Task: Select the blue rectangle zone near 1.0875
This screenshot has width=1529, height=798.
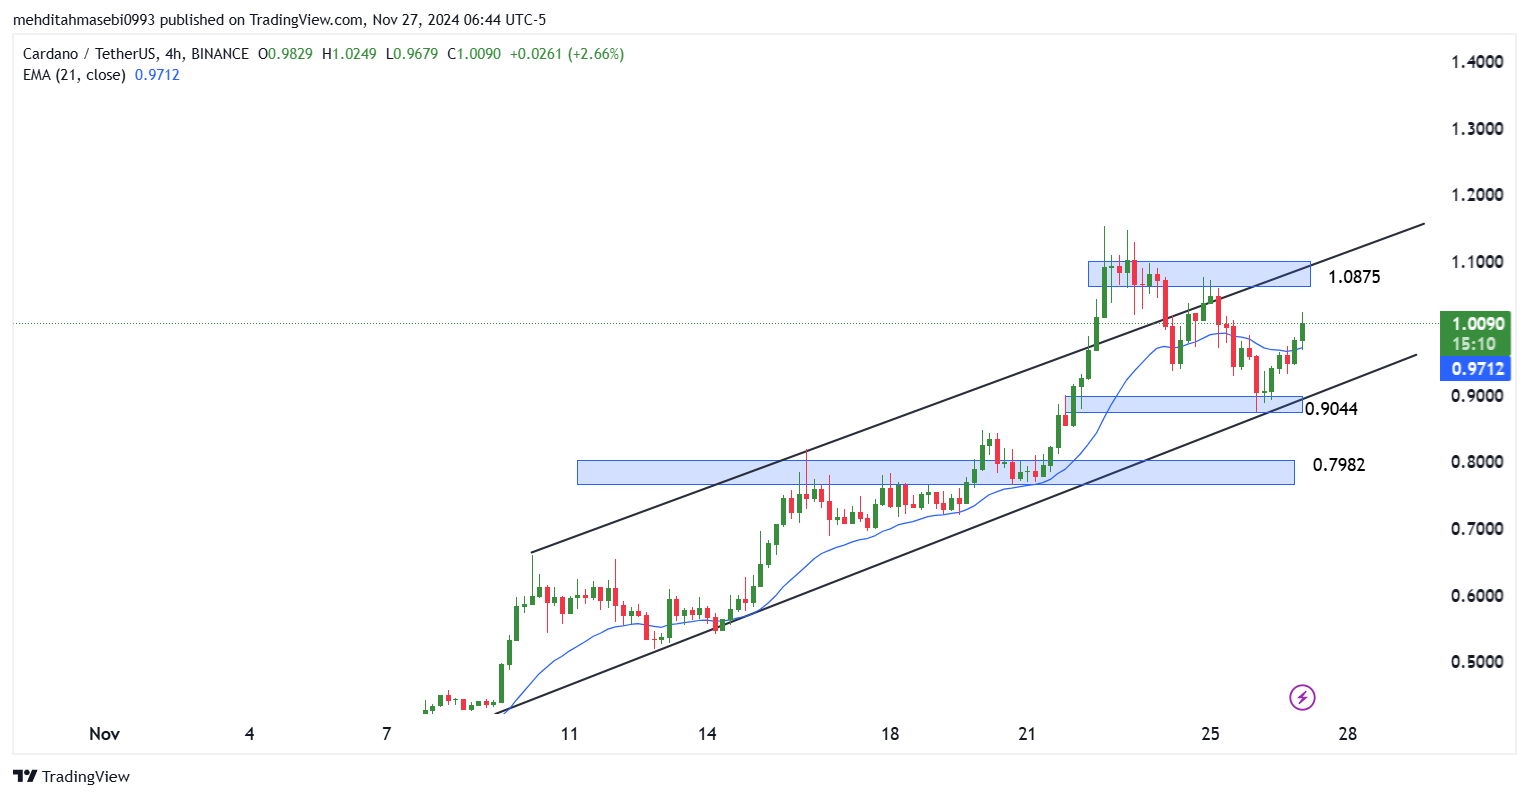Action: click(1199, 274)
